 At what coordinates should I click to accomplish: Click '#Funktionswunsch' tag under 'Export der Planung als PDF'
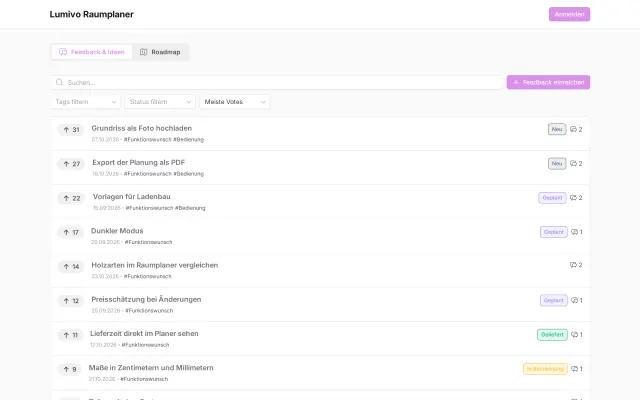click(x=148, y=174)
